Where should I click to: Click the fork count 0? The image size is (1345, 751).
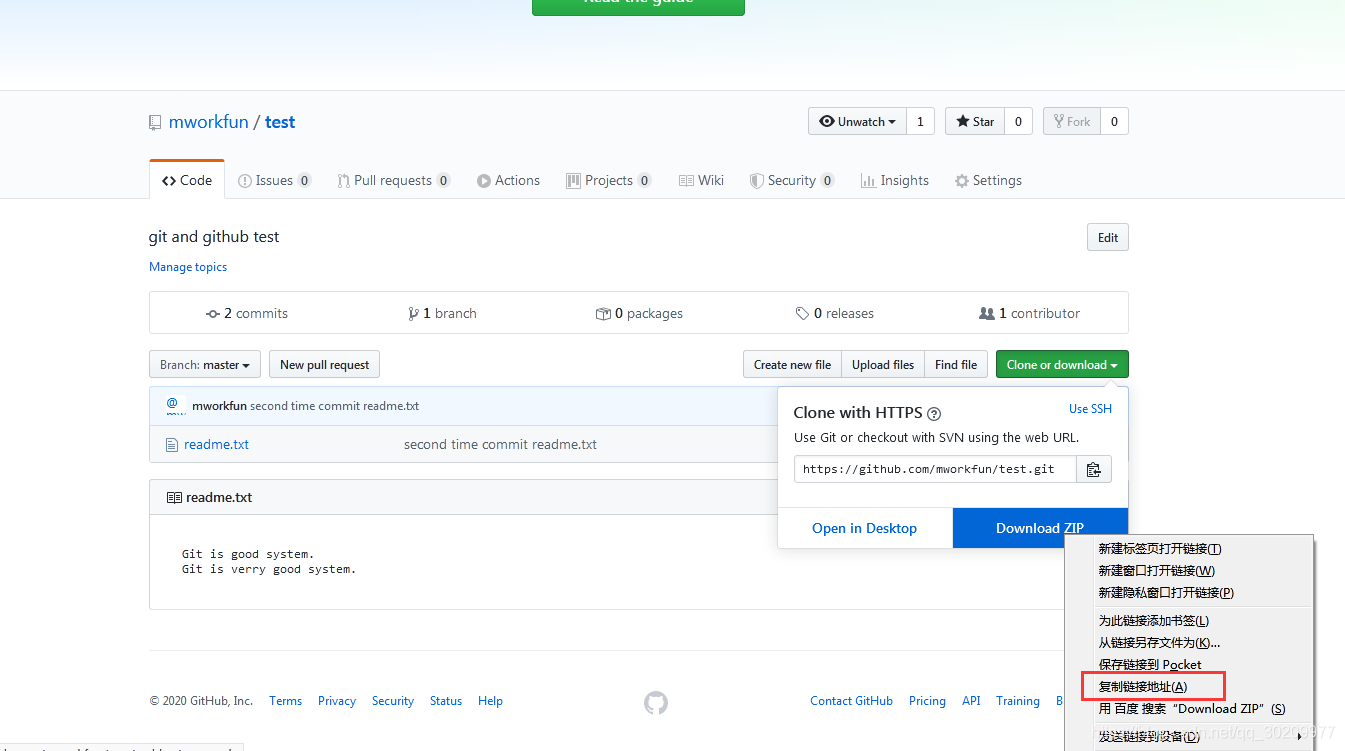coord(1114,122)
